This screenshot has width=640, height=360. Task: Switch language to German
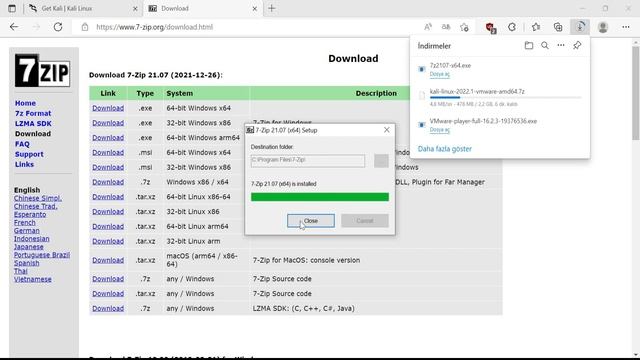click(27, 231)
